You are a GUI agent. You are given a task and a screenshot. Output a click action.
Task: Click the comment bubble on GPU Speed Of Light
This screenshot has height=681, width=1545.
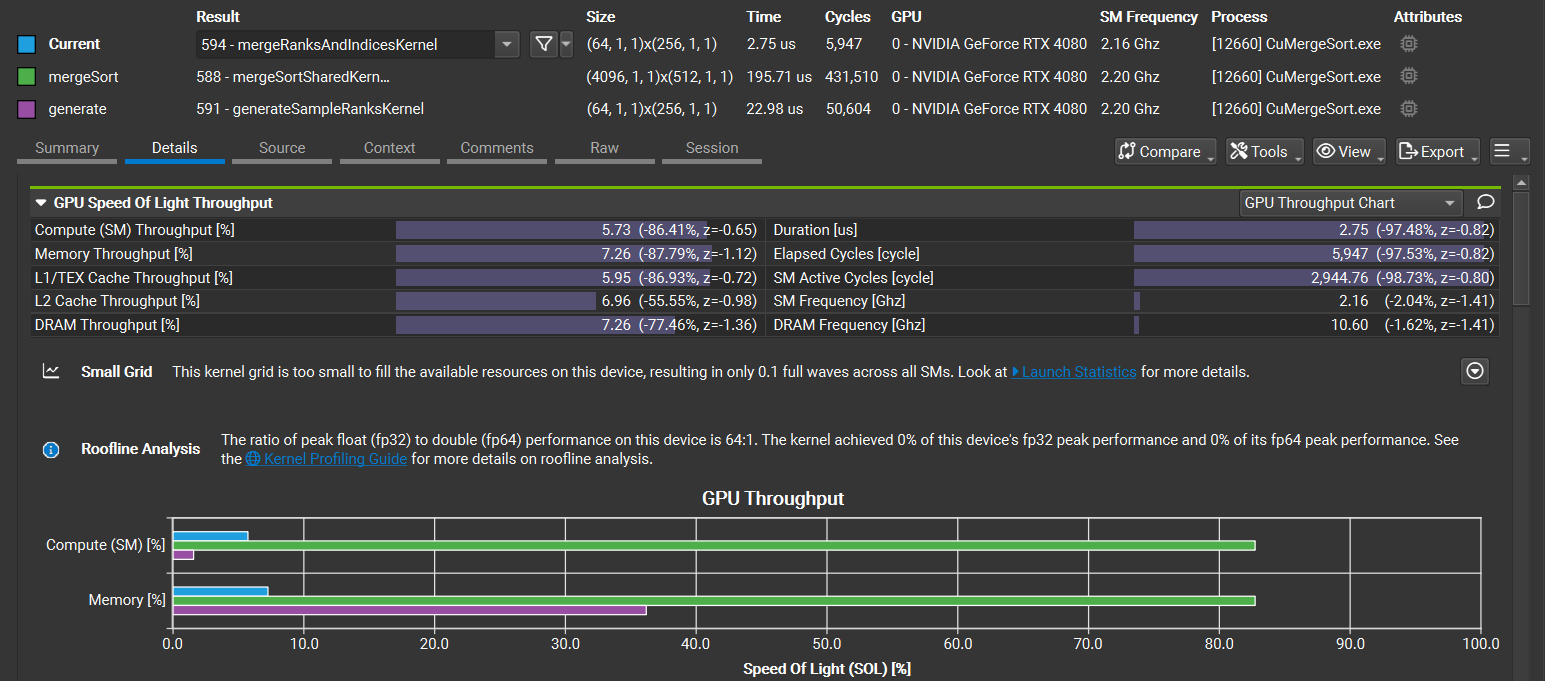(x=1484, y=202)
